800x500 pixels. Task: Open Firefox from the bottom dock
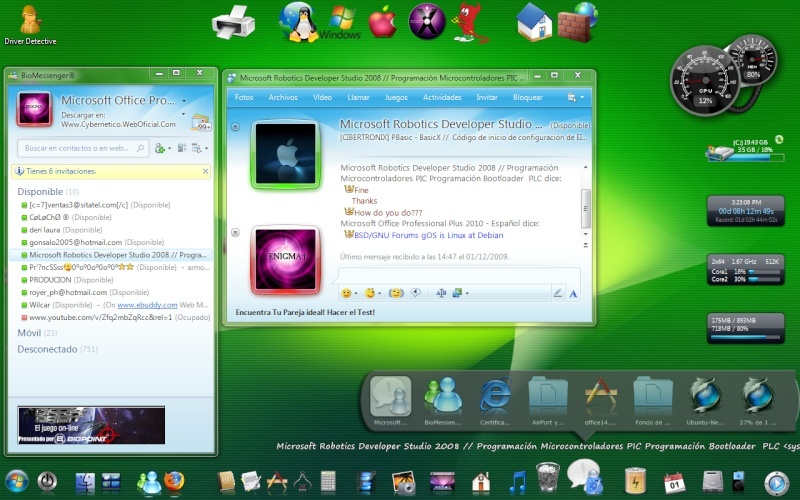(174, 481)
